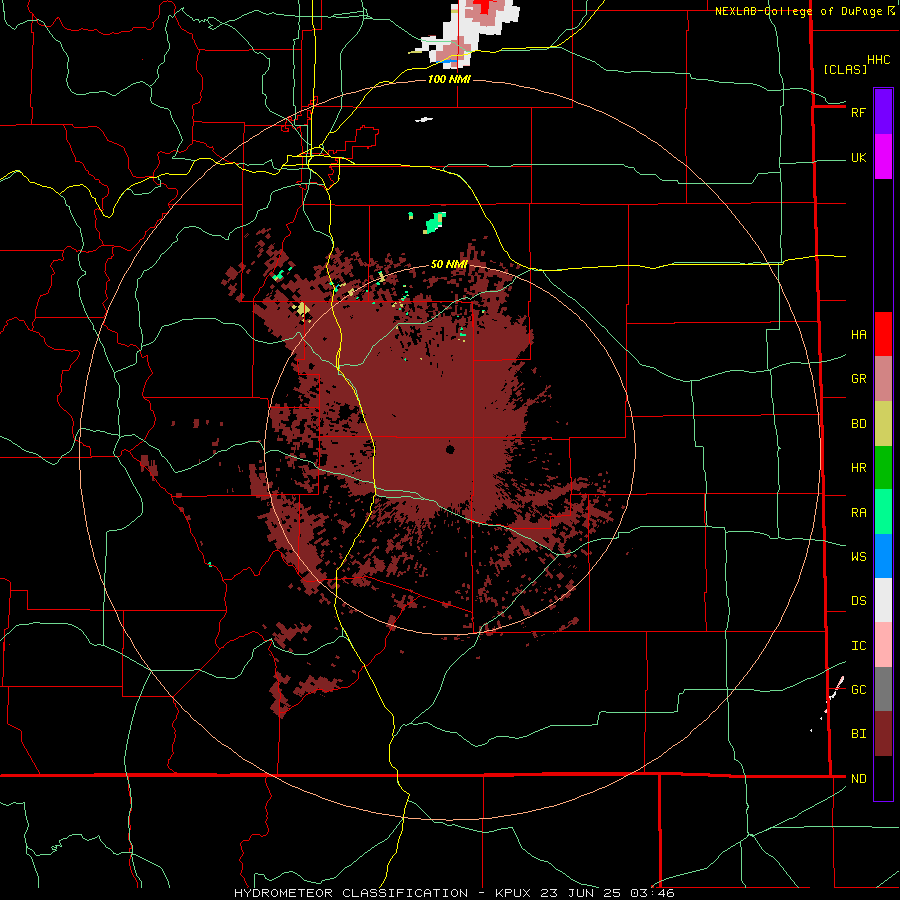The height and width of the screenshot is (900, 900).
Task: Click the DS white legend swatch
Action: tap(883, 600)
